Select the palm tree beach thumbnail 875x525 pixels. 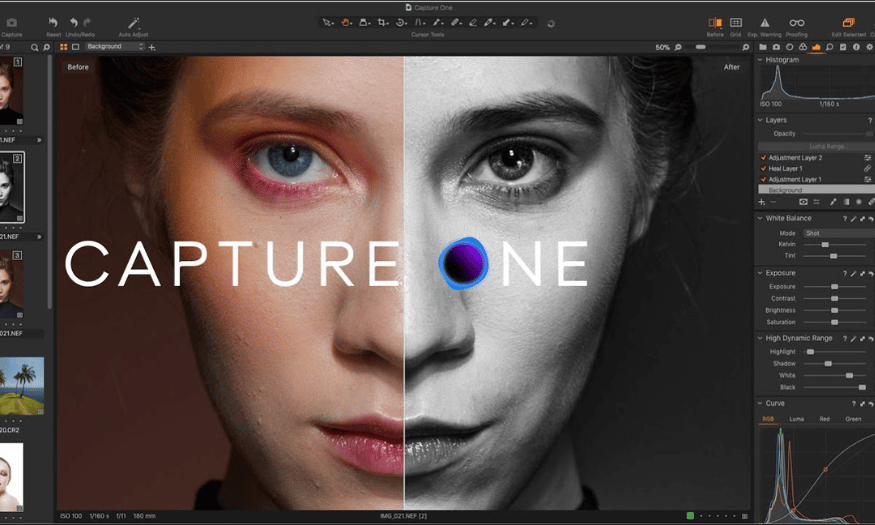22,386
